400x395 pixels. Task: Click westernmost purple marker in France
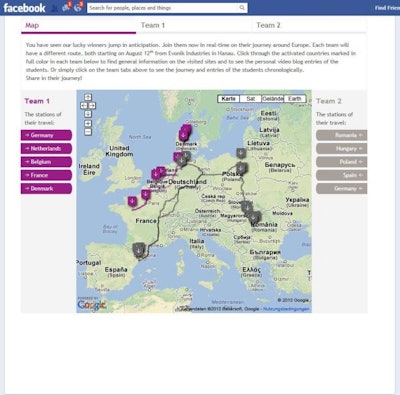[x=132, y=201]
